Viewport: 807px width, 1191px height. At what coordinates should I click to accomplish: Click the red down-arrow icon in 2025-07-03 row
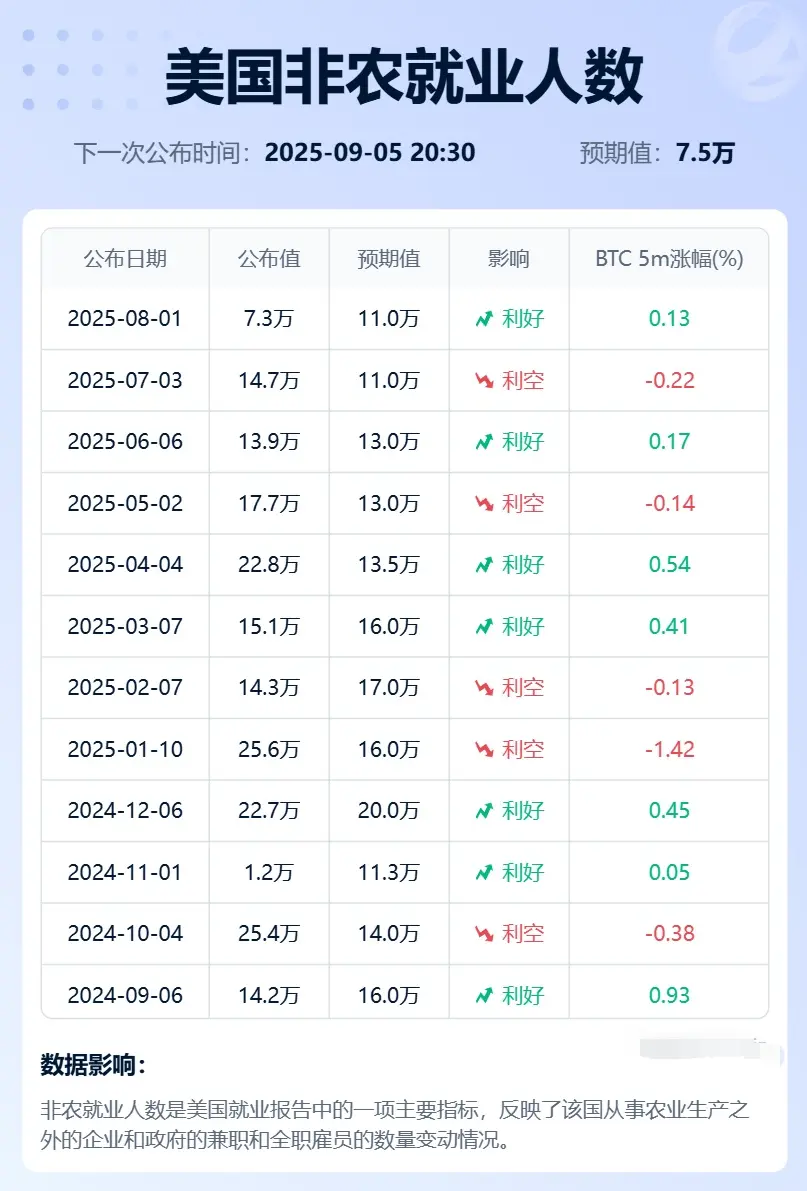coord(484,381)
